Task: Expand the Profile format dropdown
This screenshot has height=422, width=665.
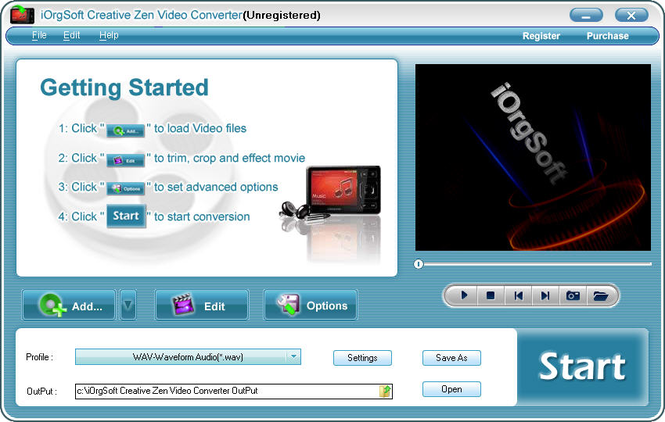Action: click(293, 357)
